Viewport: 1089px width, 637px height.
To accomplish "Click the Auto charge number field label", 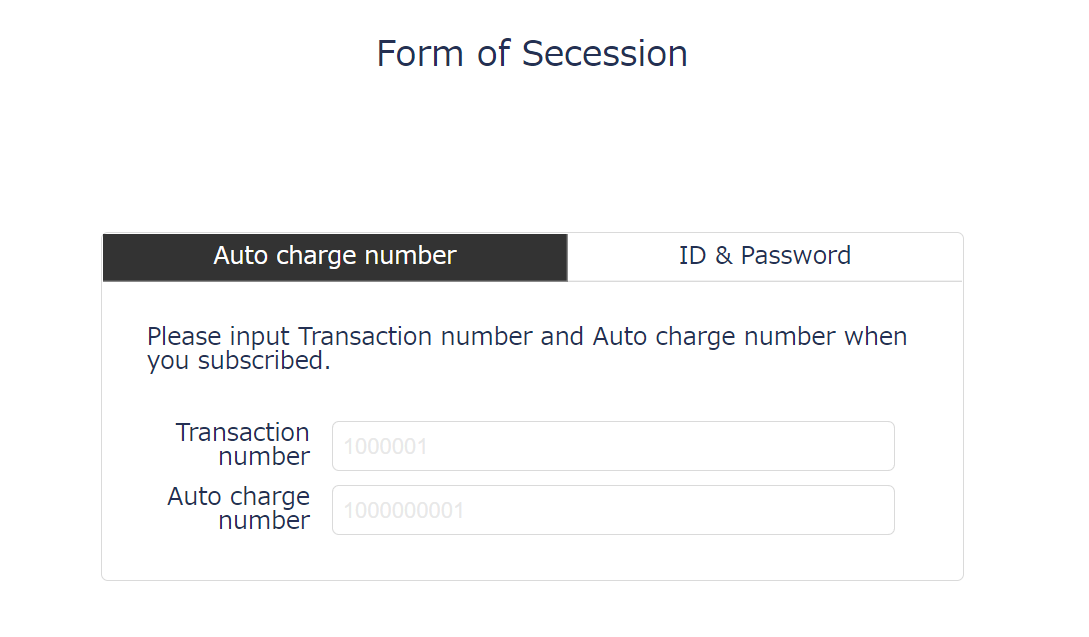I will [x=239, y=508].
